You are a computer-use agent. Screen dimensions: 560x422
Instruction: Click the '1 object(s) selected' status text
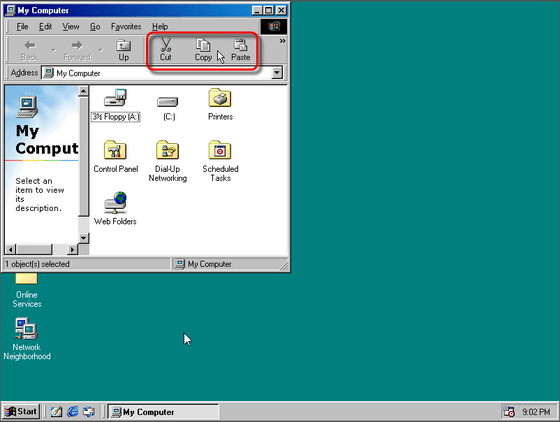coord(37,264)
